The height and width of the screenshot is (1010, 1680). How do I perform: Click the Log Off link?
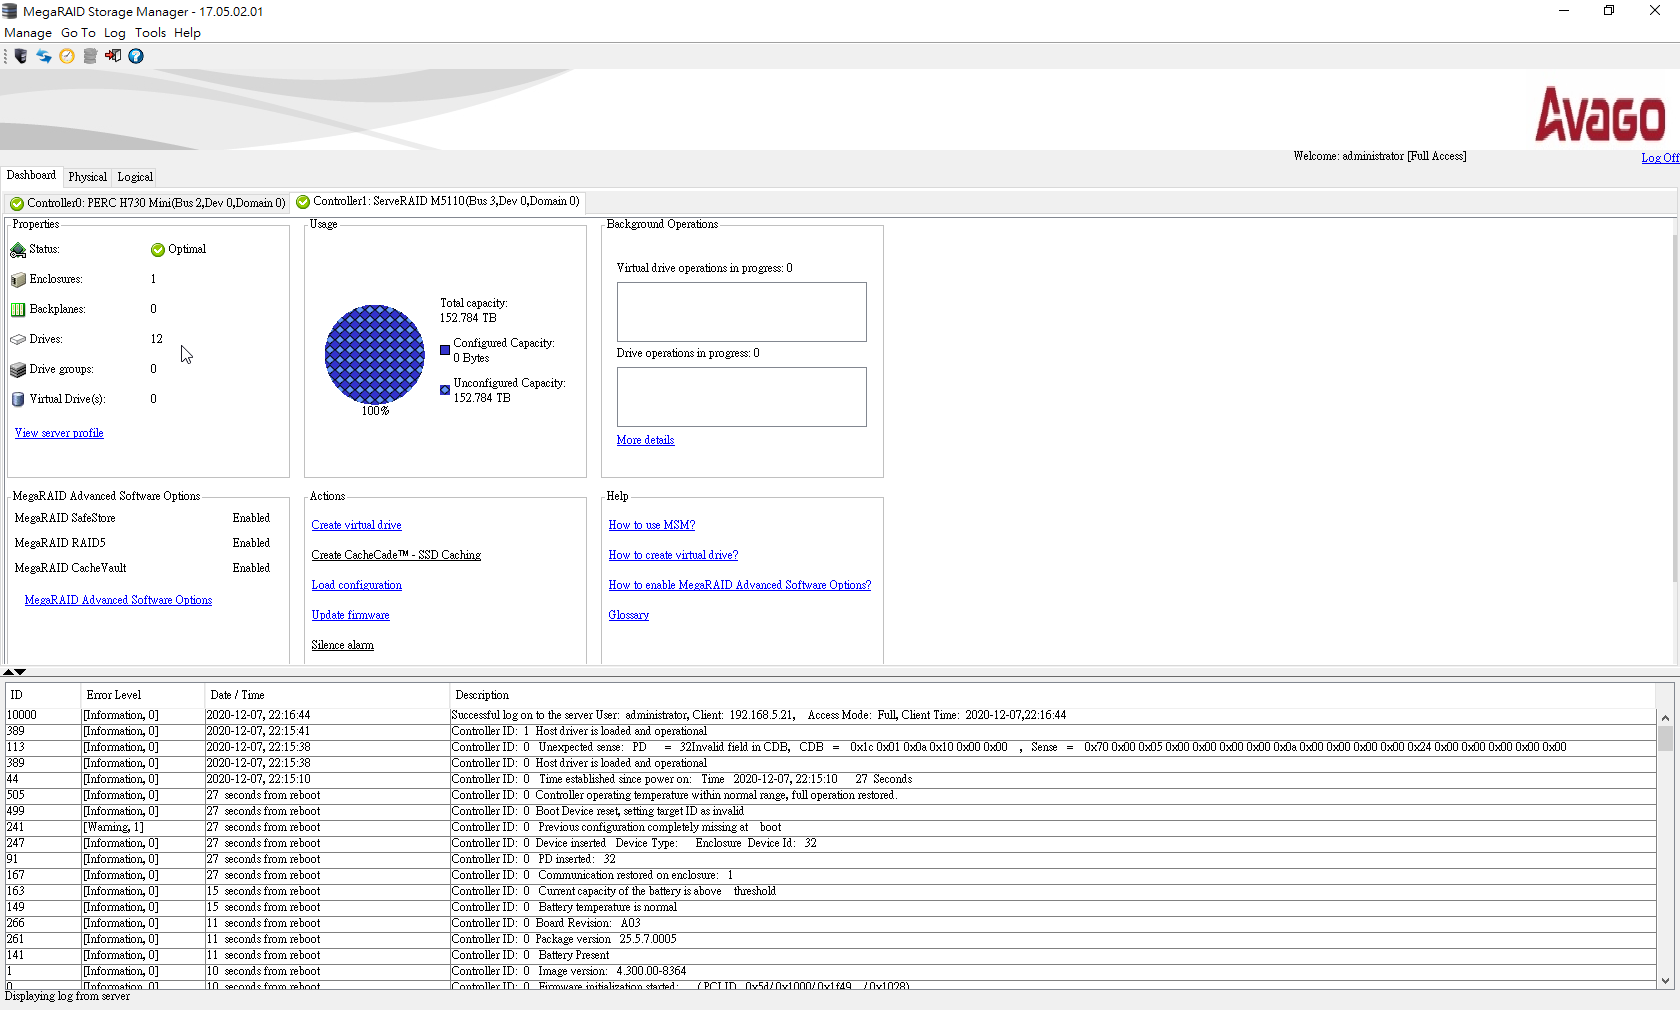point(1659,158)
